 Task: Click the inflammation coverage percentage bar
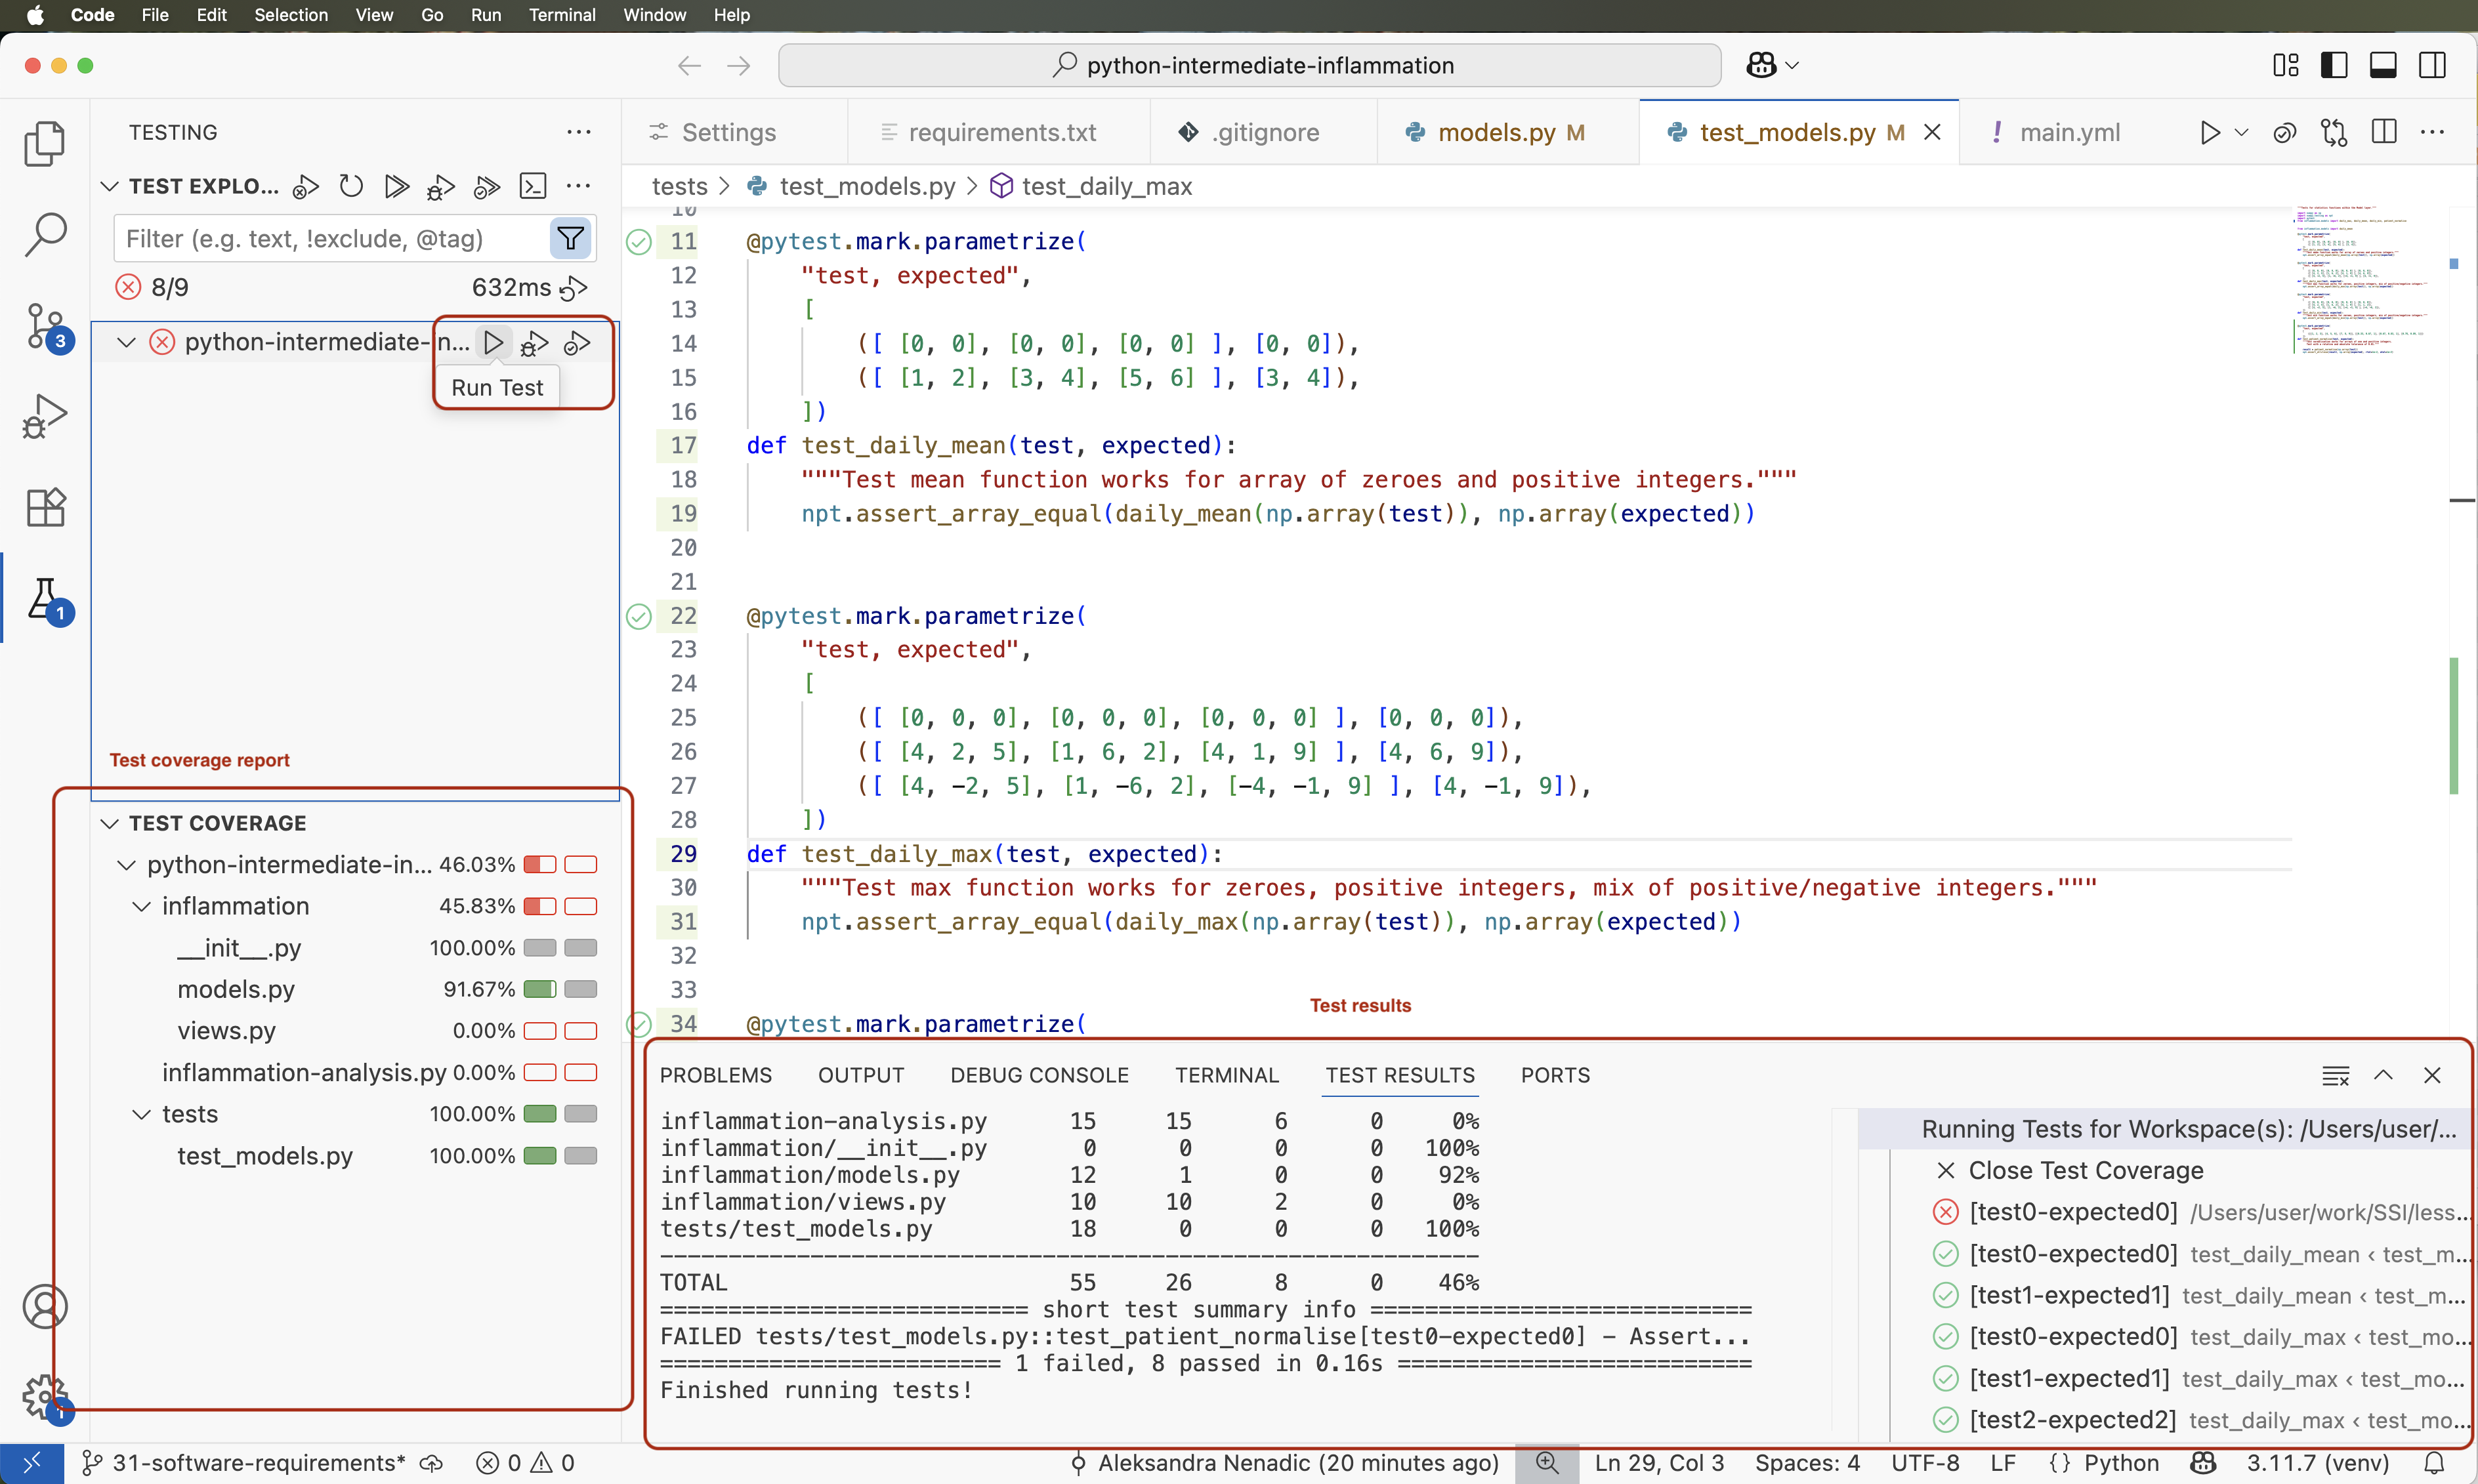[x=541, y=906]
